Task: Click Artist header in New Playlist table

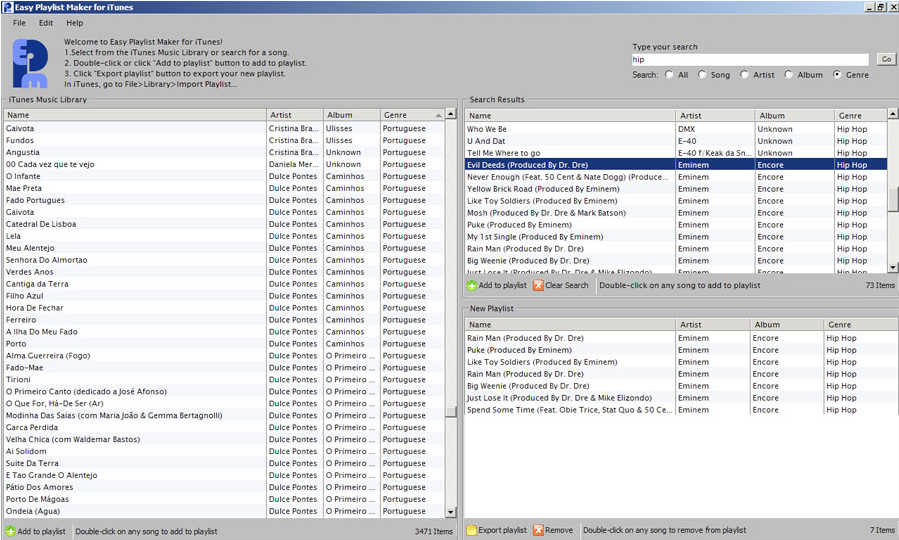Action: pyautogui.click(x=713, y=324)
